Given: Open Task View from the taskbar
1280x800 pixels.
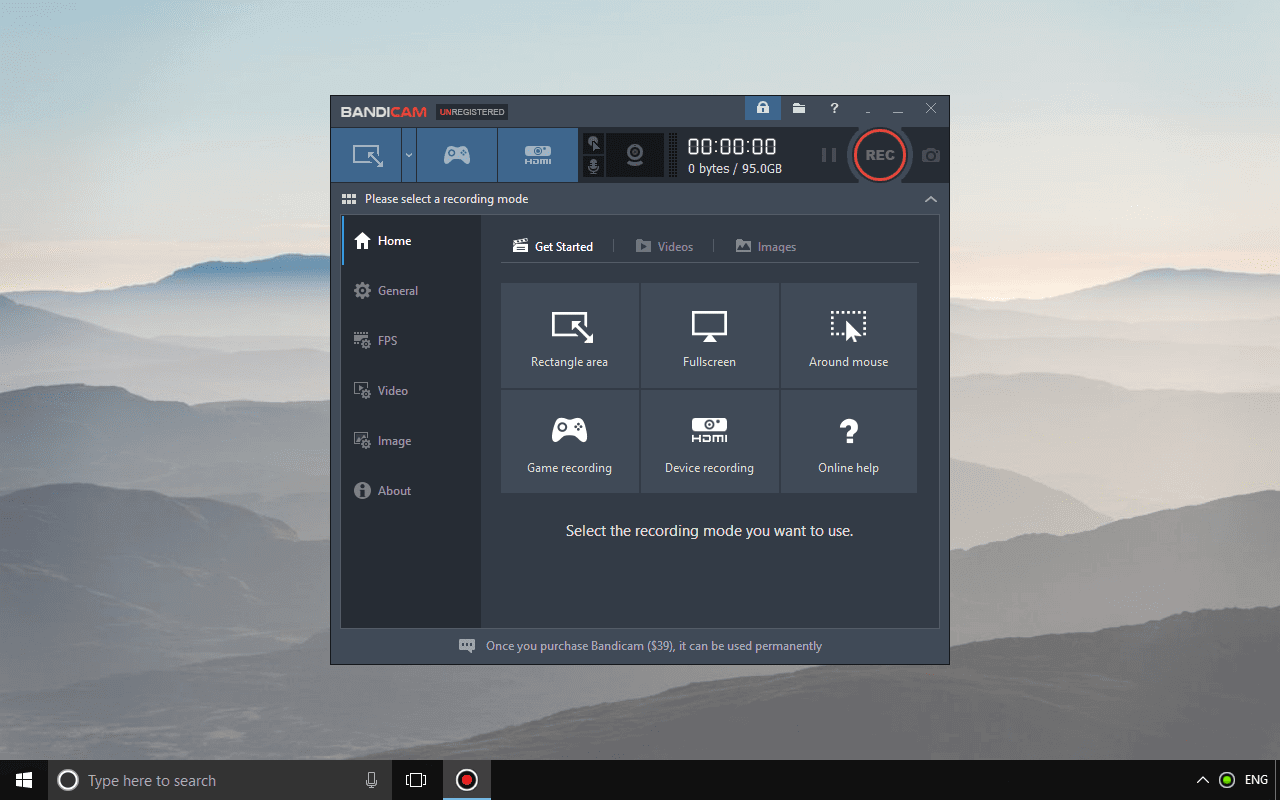Looking at the screenshot, I should [416, 780].
